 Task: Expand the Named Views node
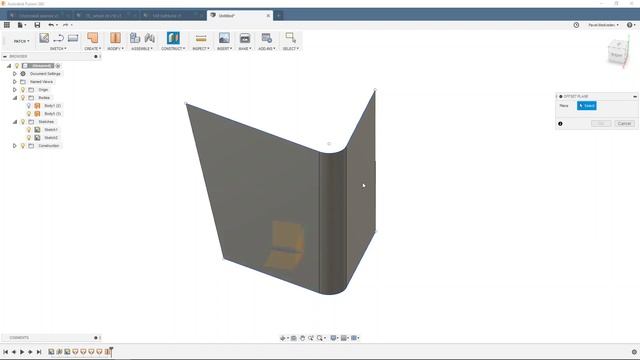pos(15,82)
